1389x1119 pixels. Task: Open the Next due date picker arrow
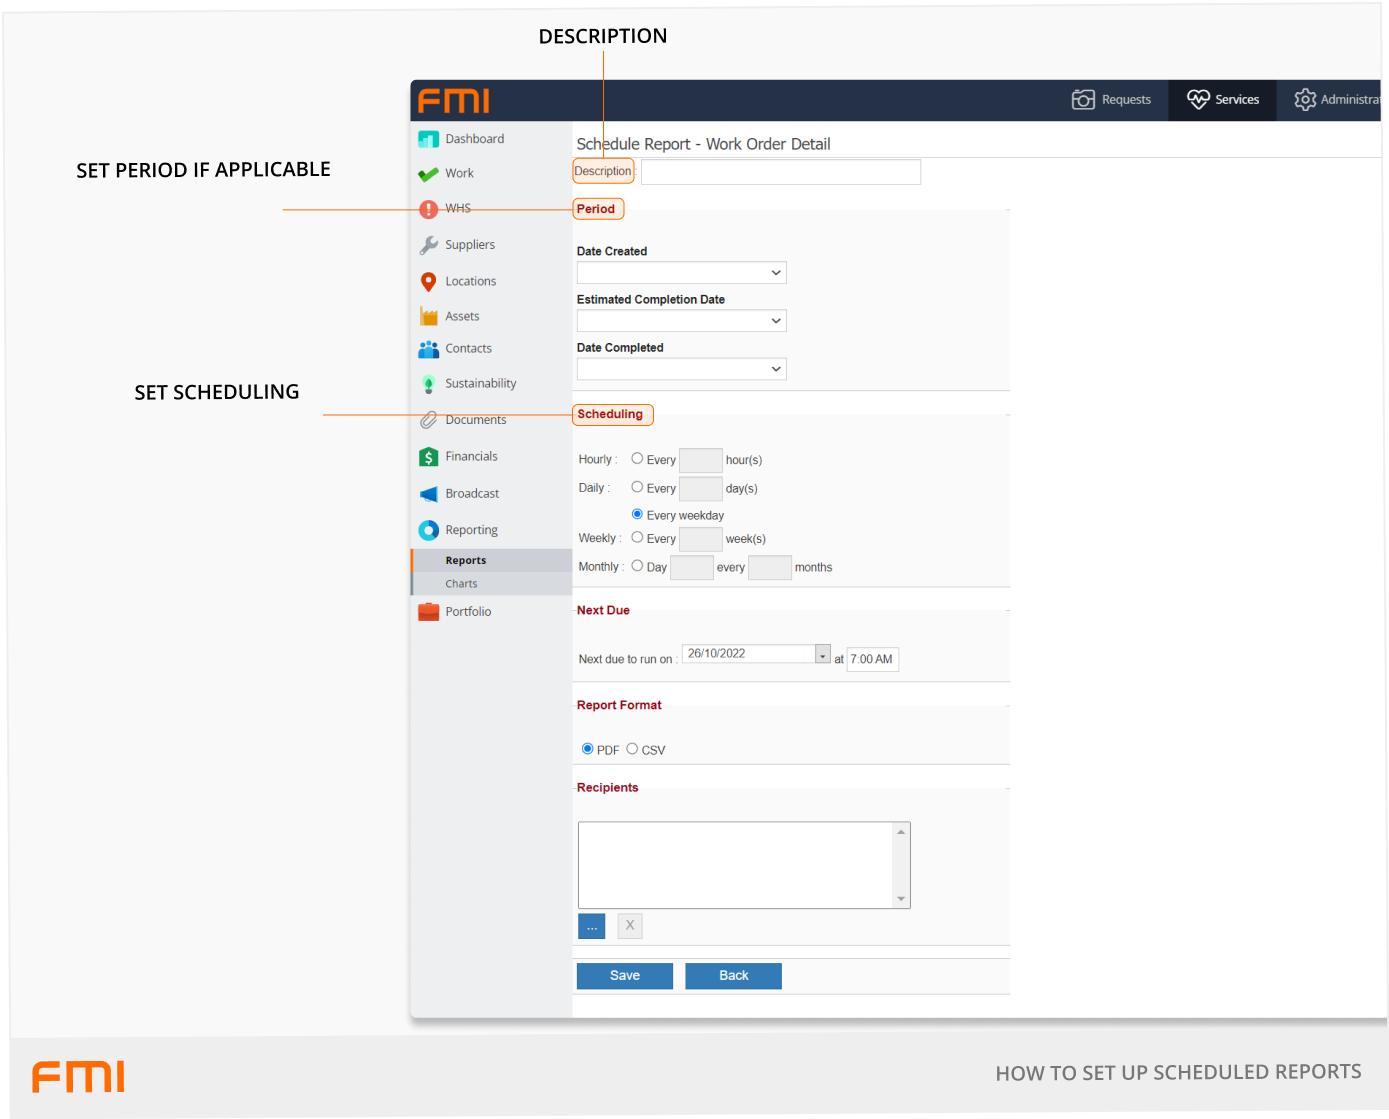[822, 654]
